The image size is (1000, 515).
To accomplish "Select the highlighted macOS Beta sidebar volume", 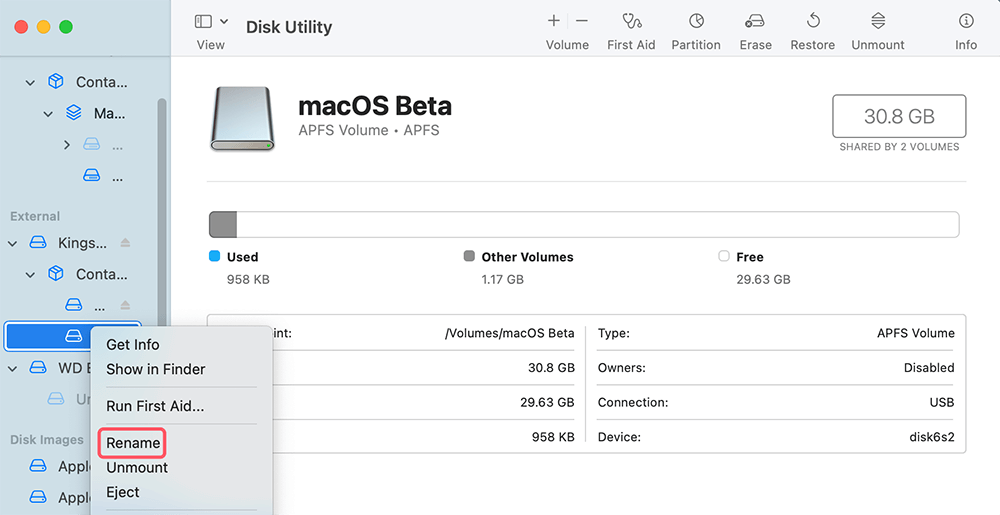I will [x=73, y=336].
